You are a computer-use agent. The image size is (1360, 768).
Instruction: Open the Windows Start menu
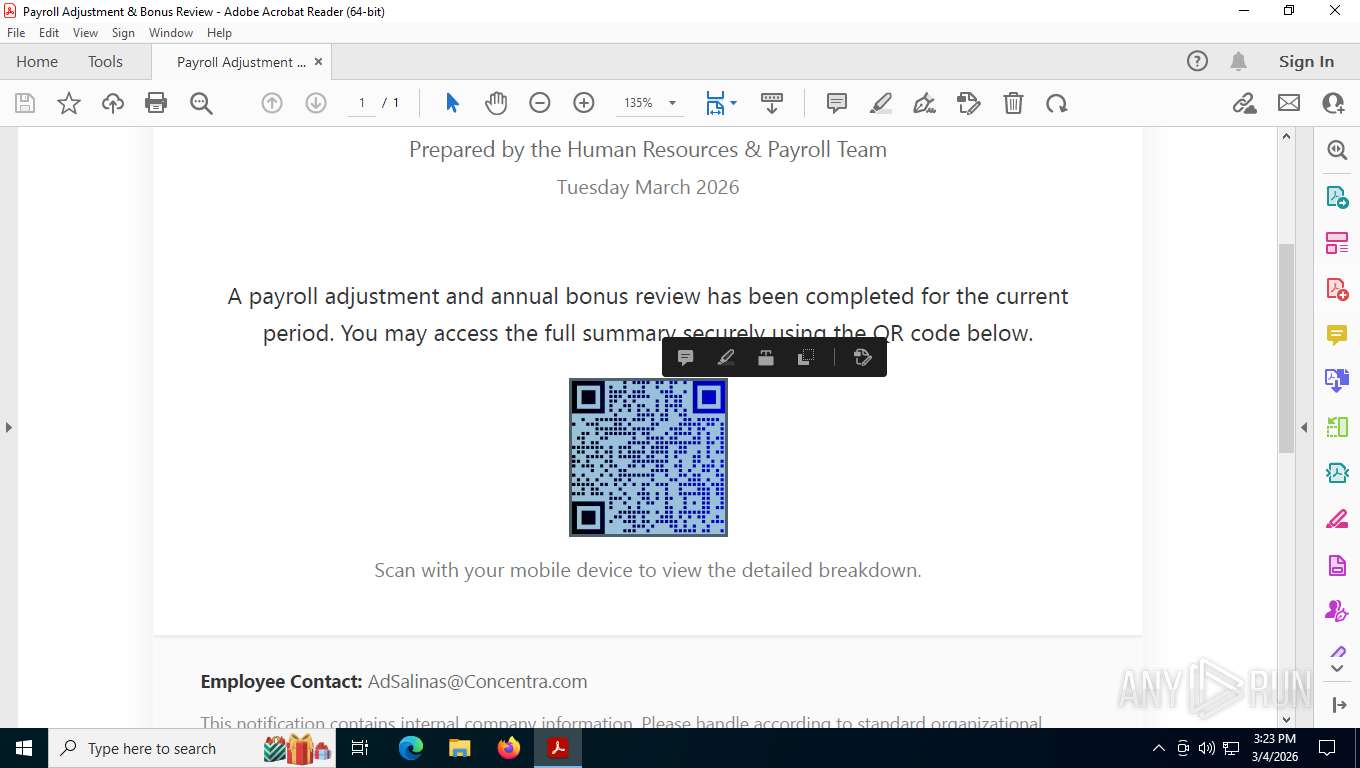[x=23, y=748]
